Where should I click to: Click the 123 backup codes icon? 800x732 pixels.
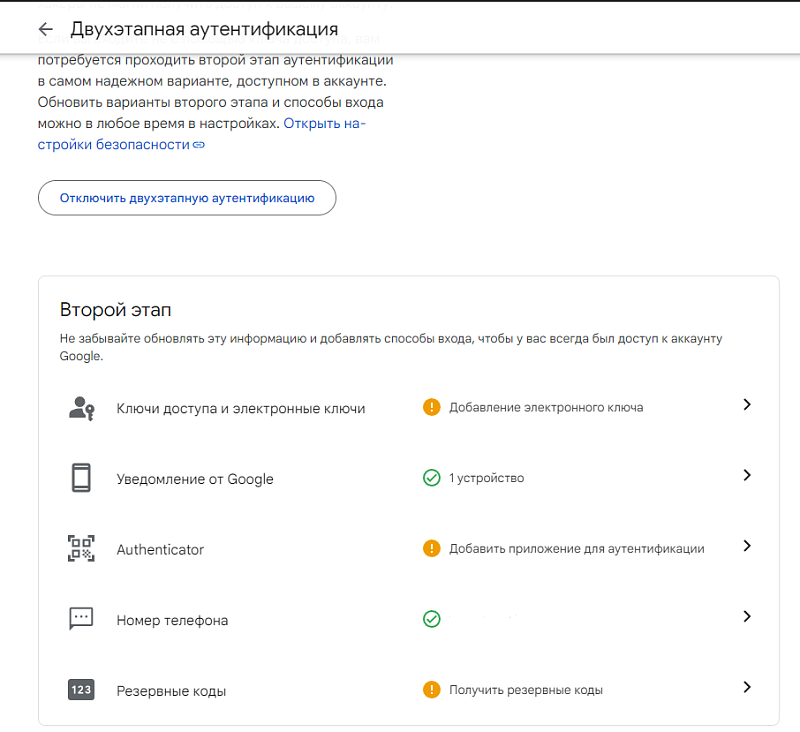point(81,690)
